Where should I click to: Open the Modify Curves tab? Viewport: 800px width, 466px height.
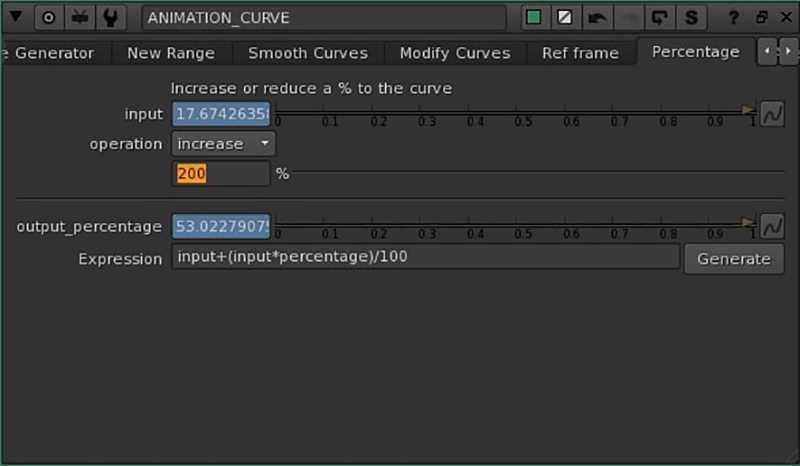(x=454, y=53)
